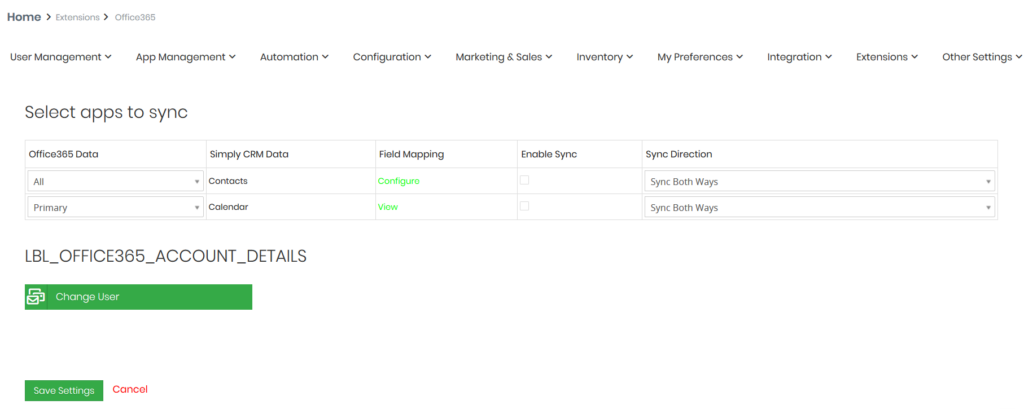1024x409 pixels.
Task: Open View field mapping for Calendar
Action: point(388,206)
